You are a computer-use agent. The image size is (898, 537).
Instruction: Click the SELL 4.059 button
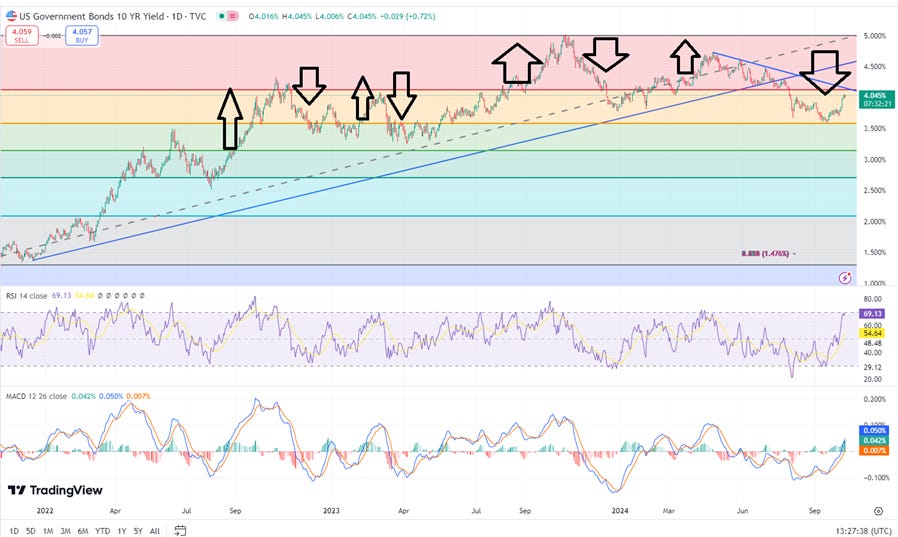[x=22, y=35]
